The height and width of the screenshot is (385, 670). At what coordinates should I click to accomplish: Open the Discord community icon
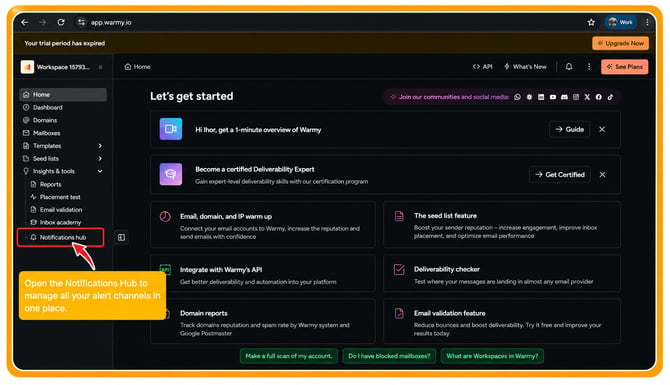(x=564, y=97)
